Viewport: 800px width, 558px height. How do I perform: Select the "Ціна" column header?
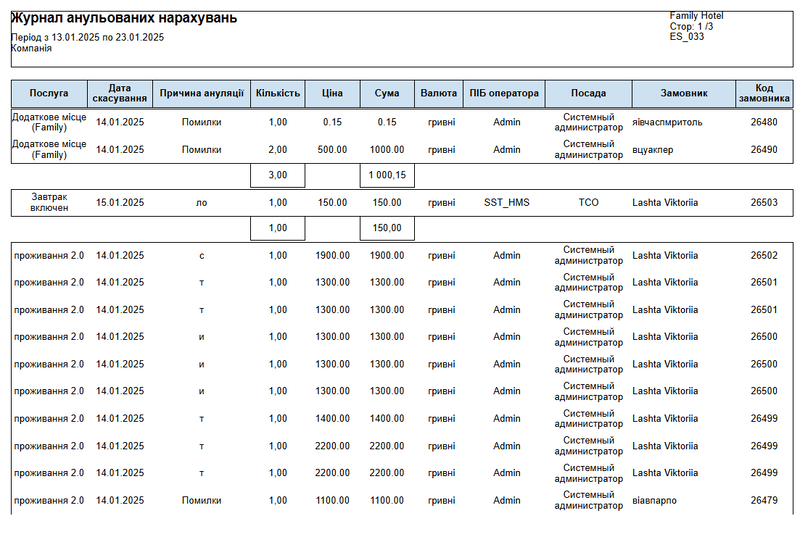coord(332,94)
